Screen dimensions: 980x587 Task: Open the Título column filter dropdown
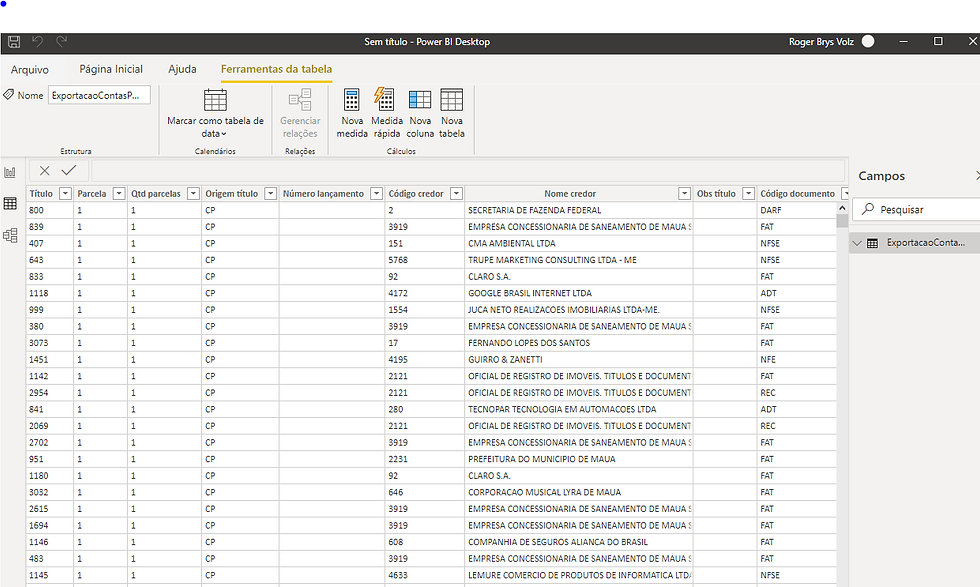pyautogui.click(x=65, y=194)
